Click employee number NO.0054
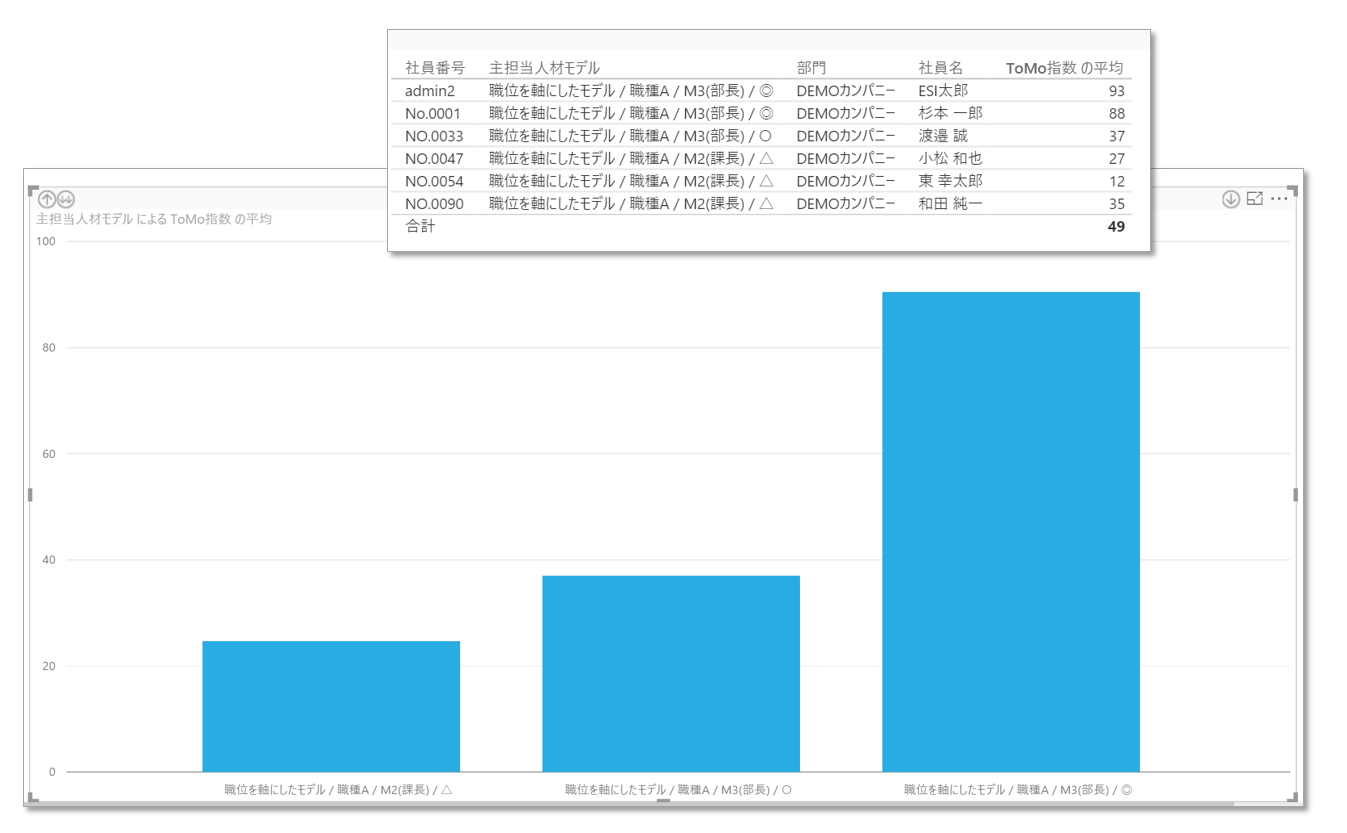1347x833 pixels. tap(435, 181)
